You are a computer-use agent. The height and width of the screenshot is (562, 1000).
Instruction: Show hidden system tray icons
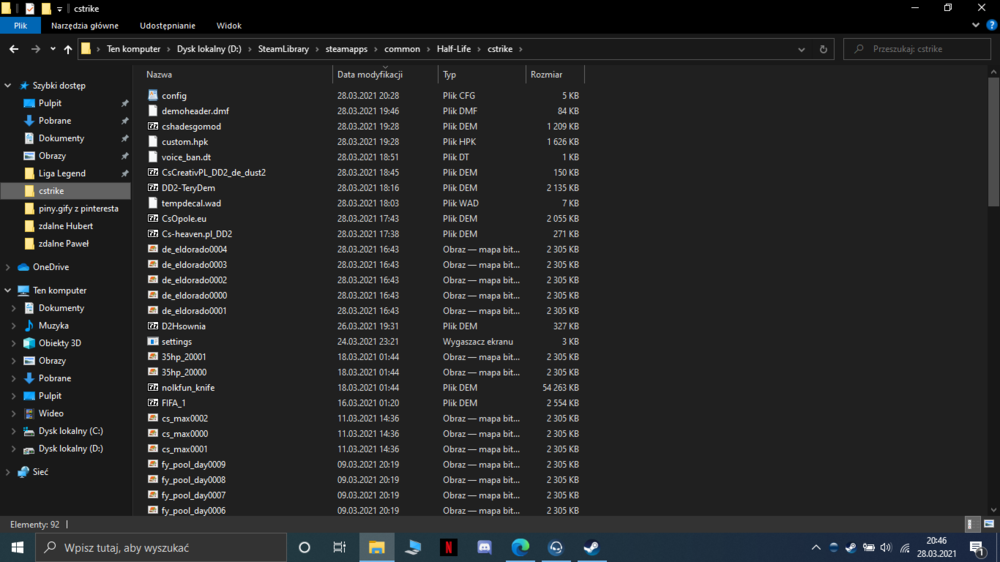coord(816,547)
